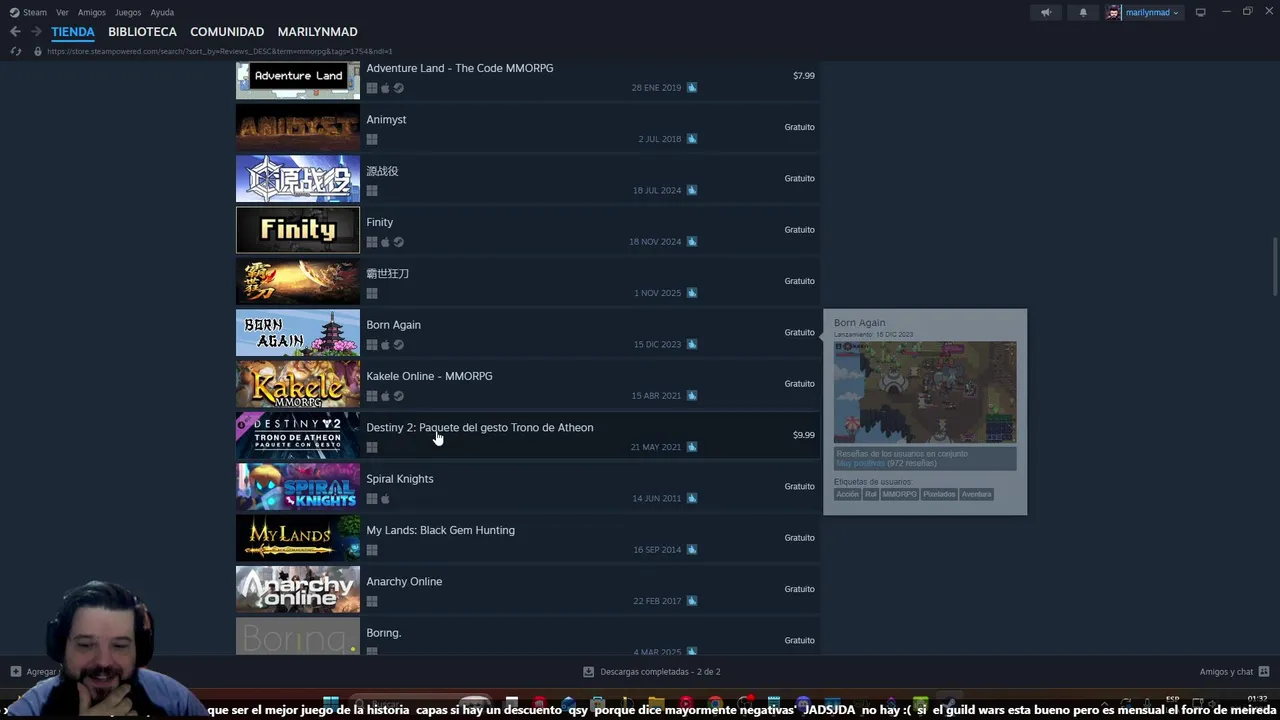
Task: Click the SteamOS icon under Finity
Action: coord(398,242)
